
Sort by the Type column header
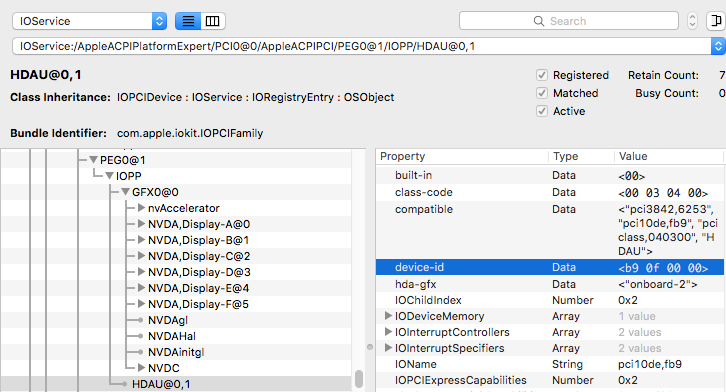point(582,156)
